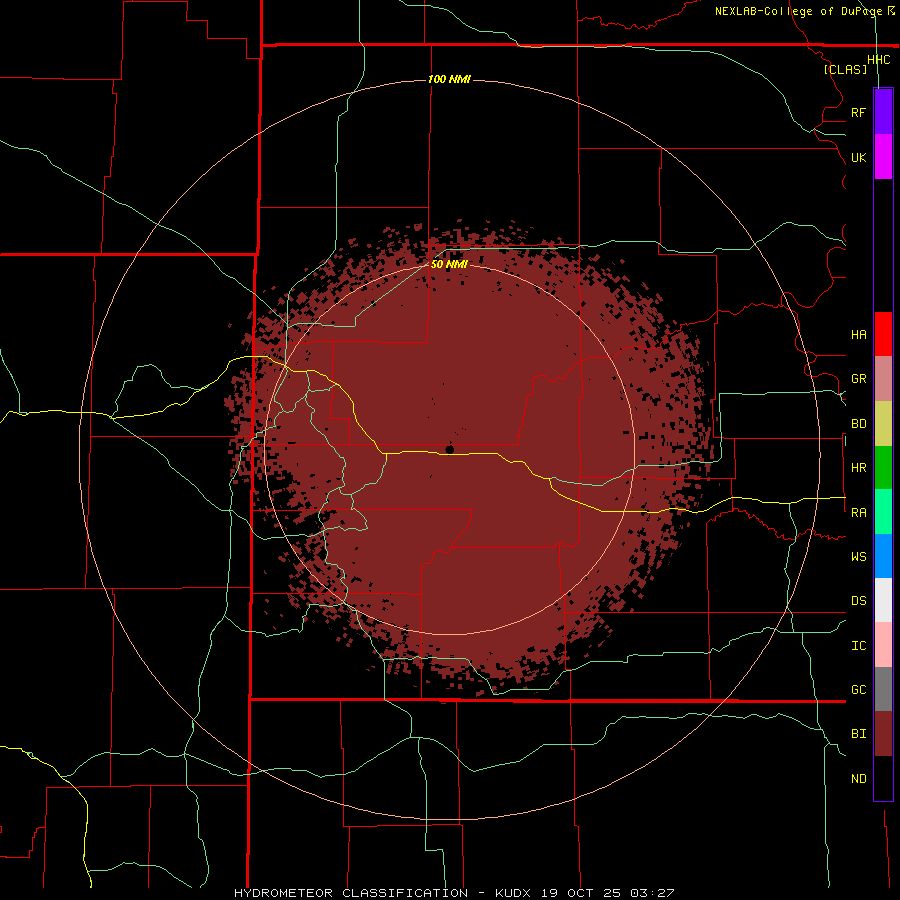The width and height of the screenshot is (900, 900).
Task: Click the IC legend label
Action: pos(859,646)
